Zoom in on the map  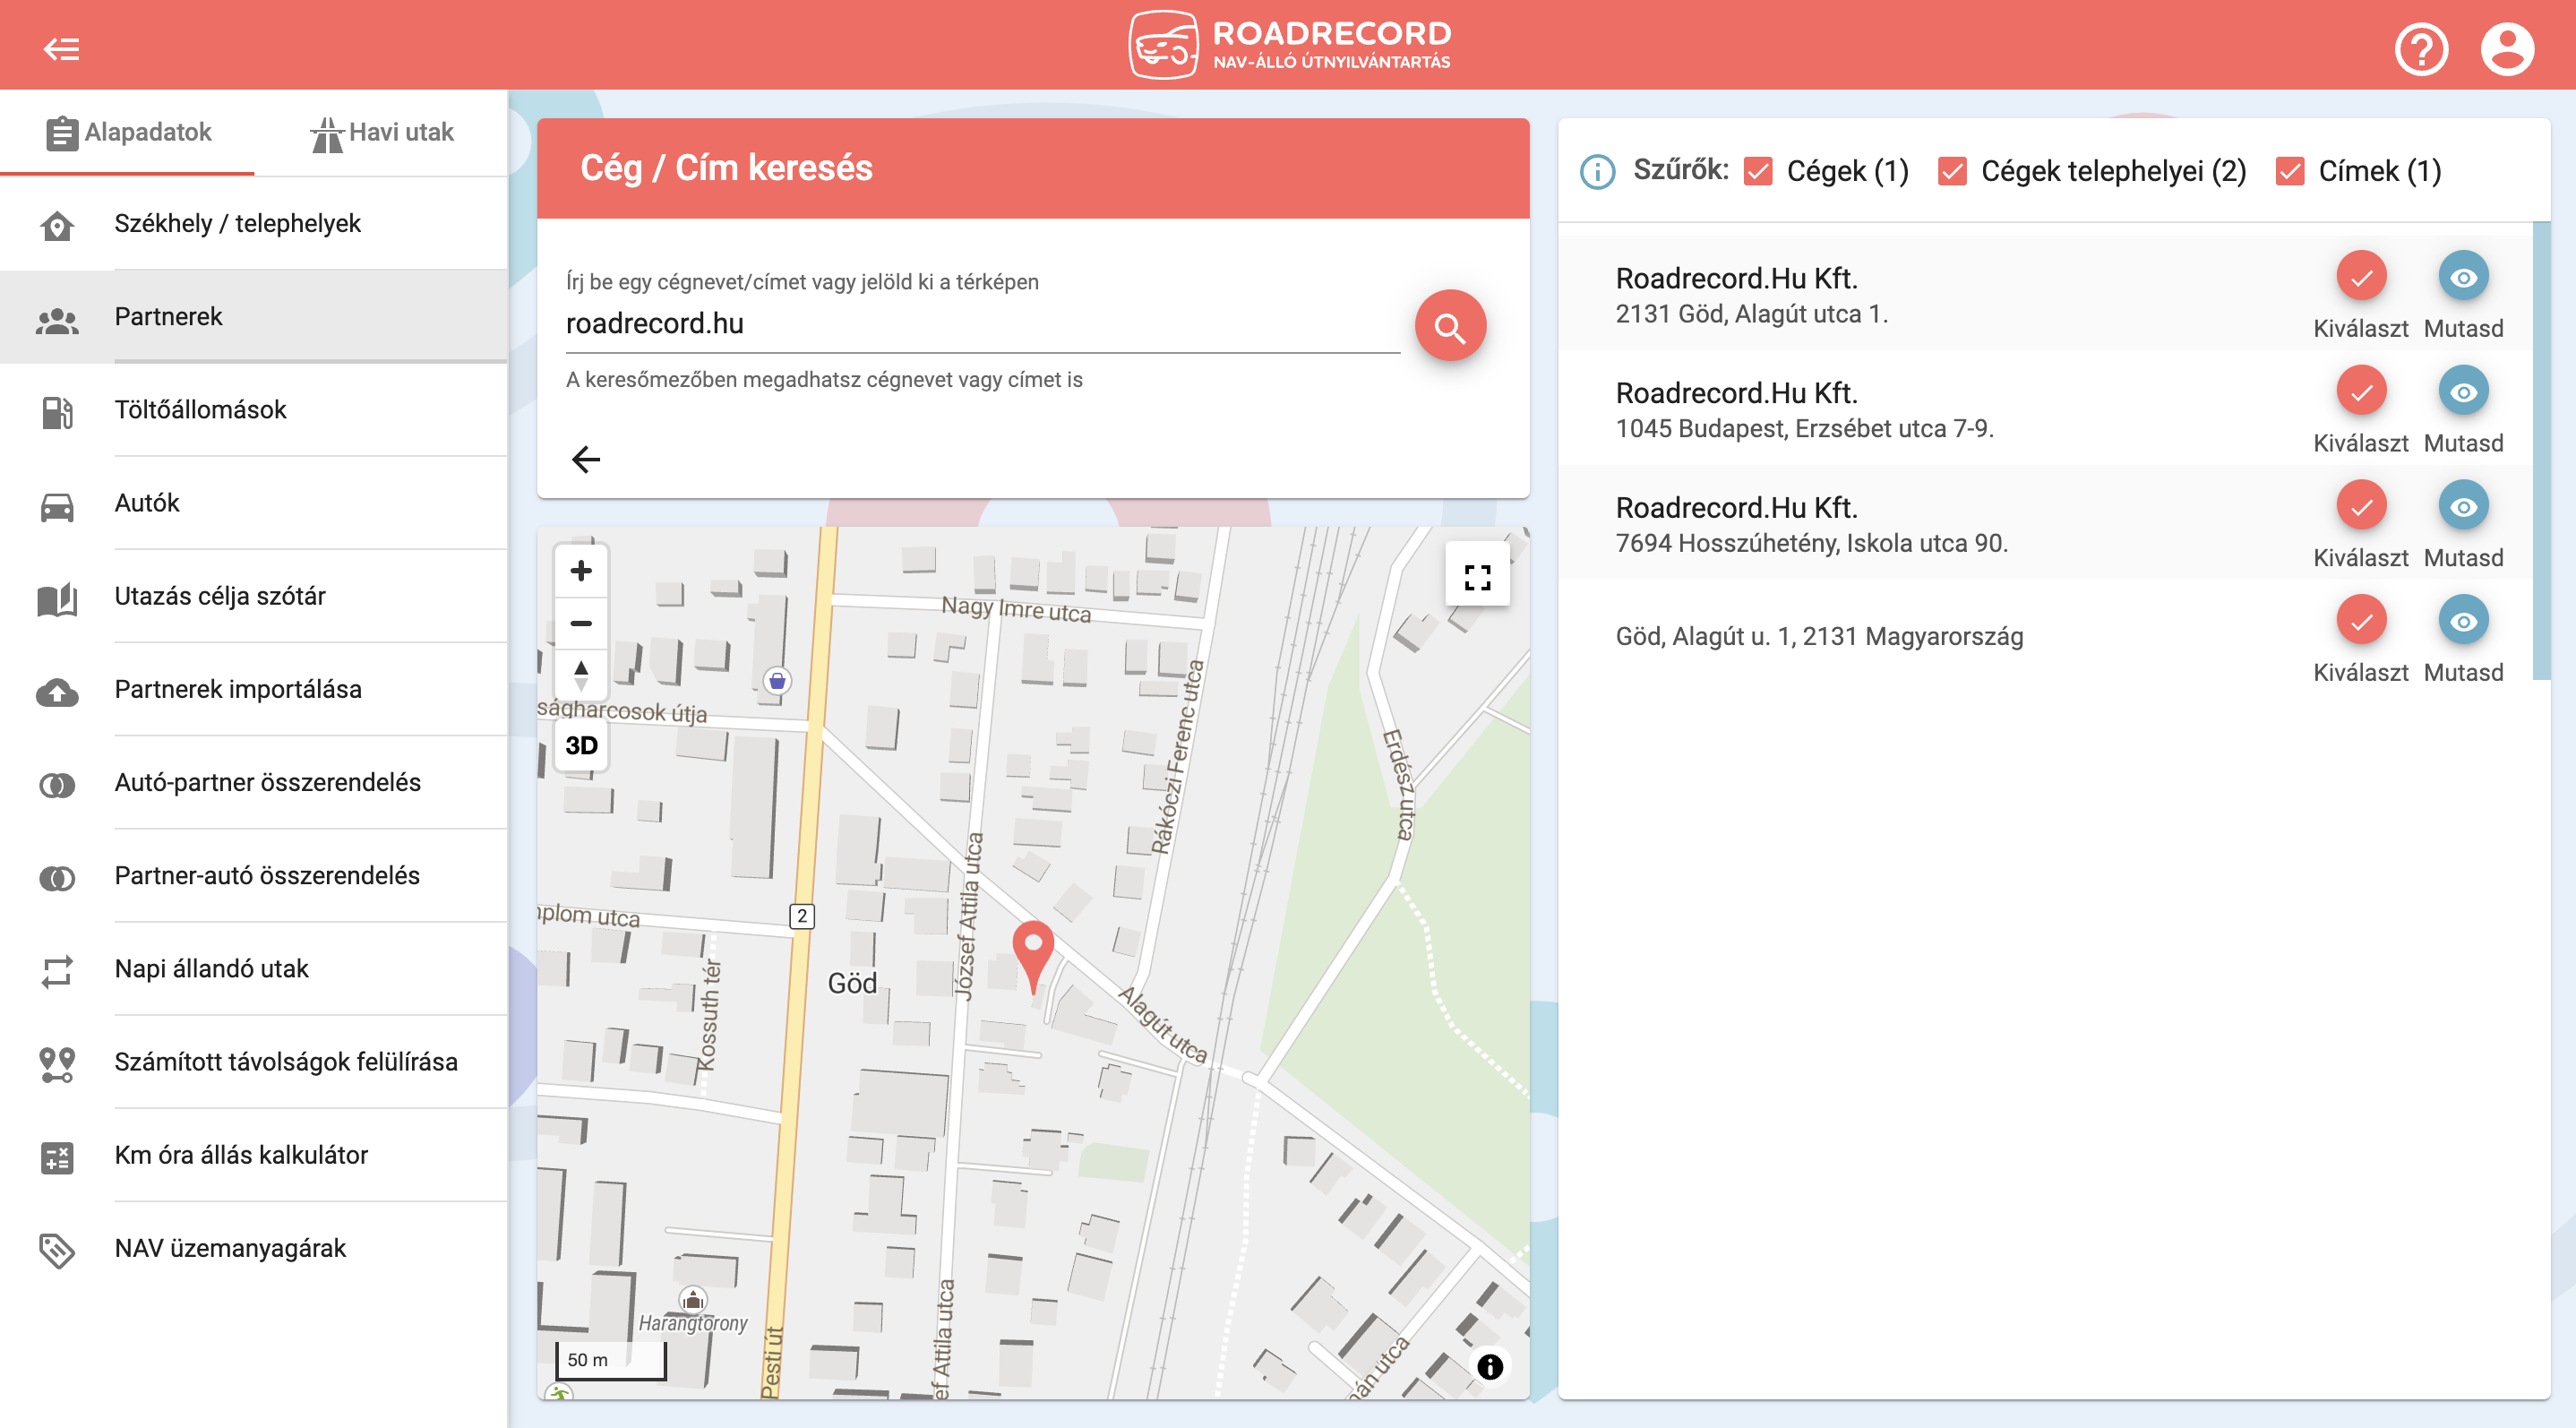click(x=581, y=571)
